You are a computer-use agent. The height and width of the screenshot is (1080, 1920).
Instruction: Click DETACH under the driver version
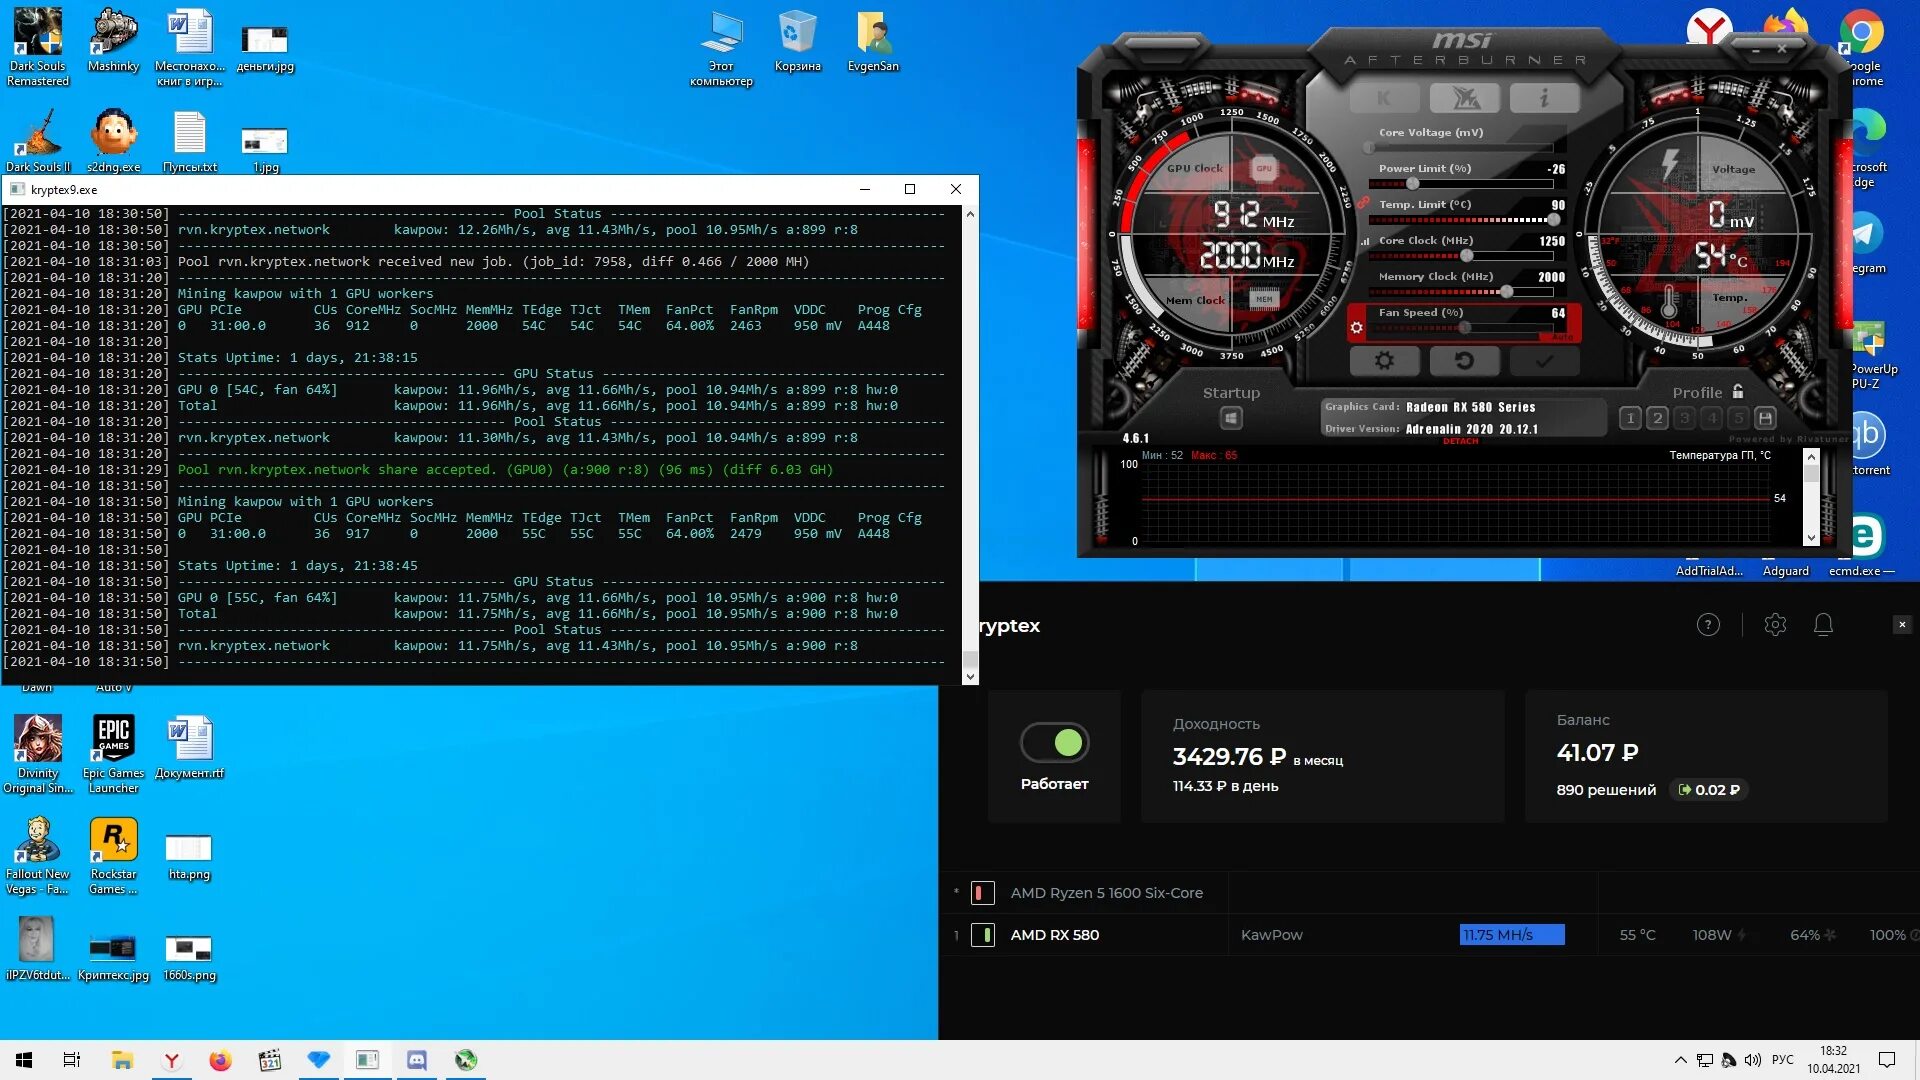click(x=1460, y=441)
